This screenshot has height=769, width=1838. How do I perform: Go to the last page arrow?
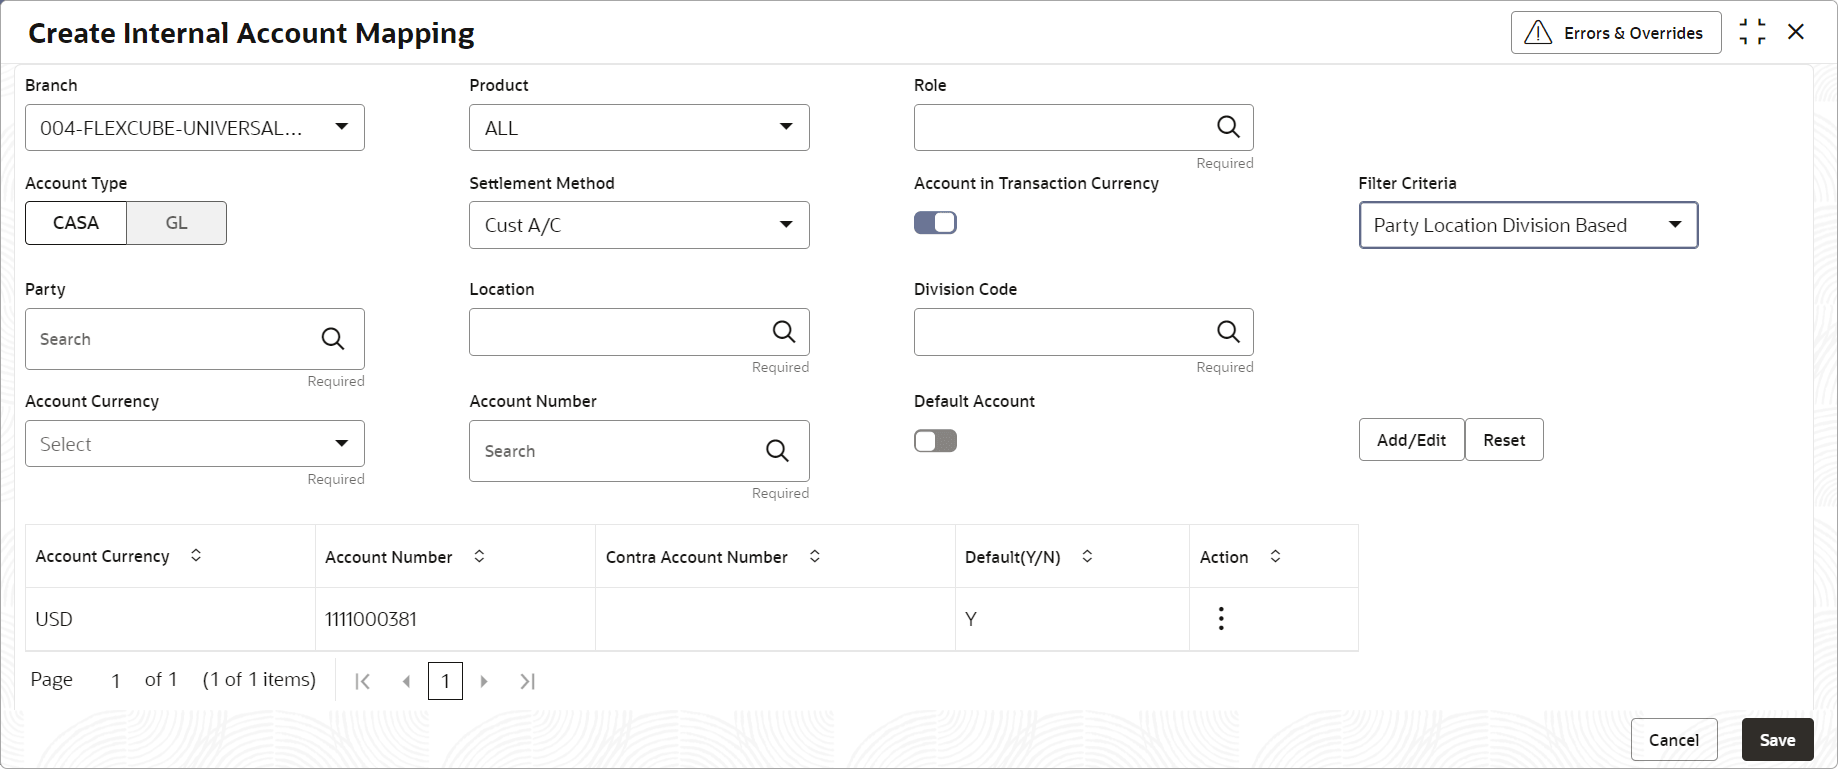tap(528, 681)
